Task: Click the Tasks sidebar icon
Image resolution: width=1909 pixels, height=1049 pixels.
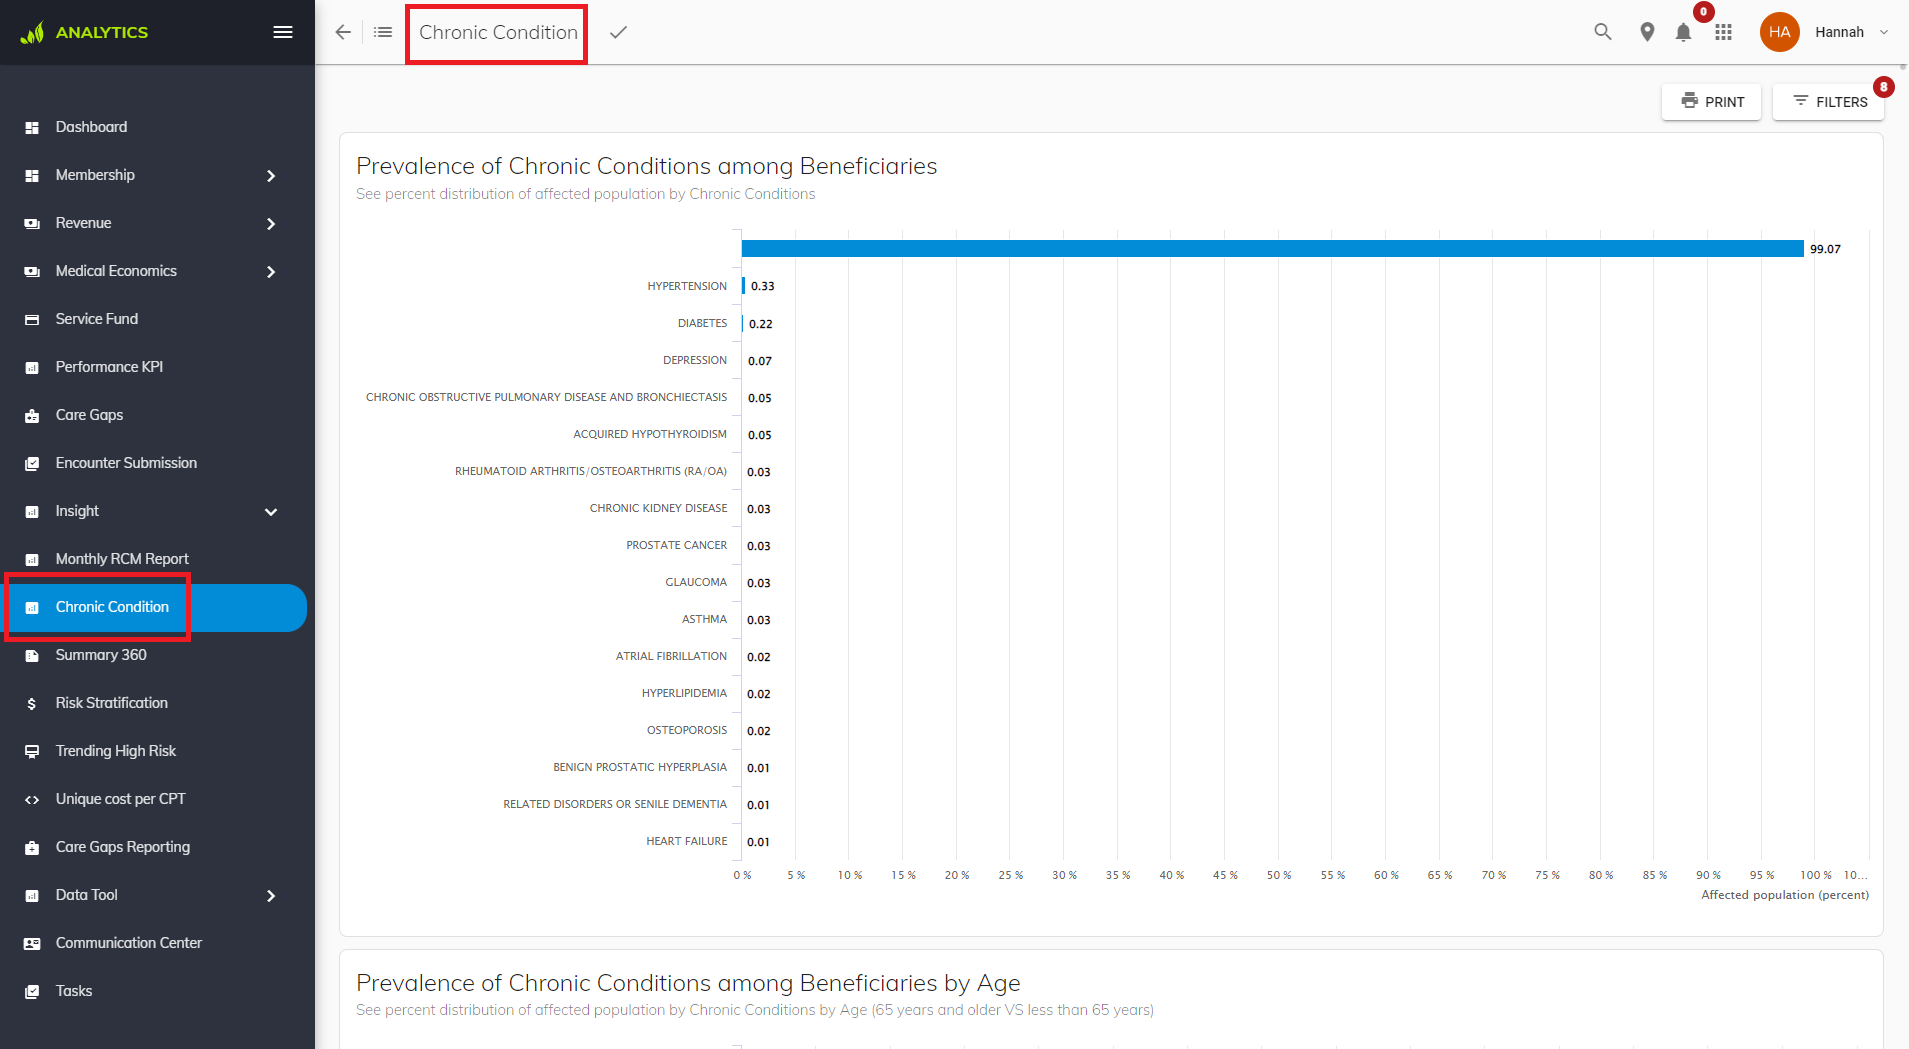Action: [32, 991]
